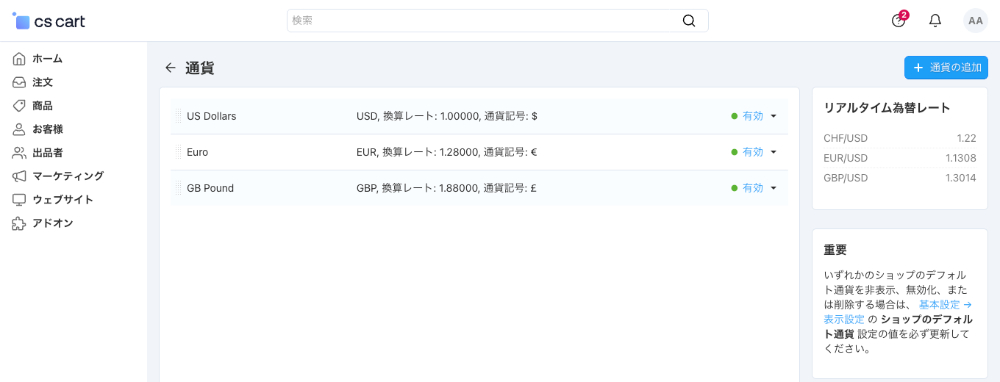Click the EUR/USD rate row

pos(899,158)
